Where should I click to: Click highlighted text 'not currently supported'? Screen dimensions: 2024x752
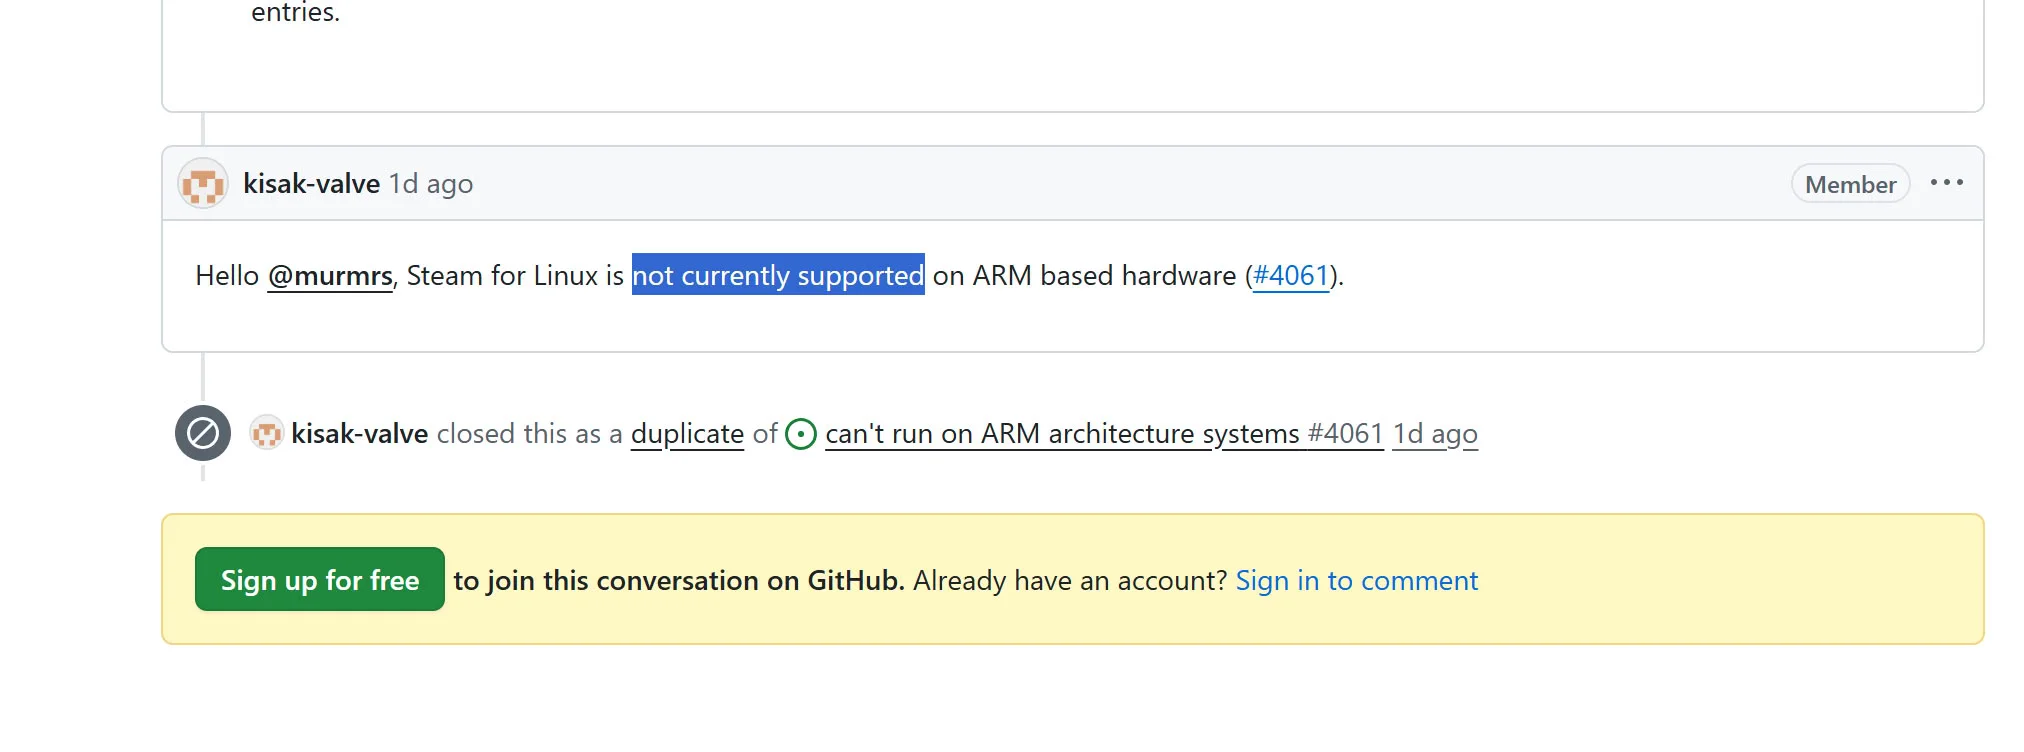click(778, 275)
